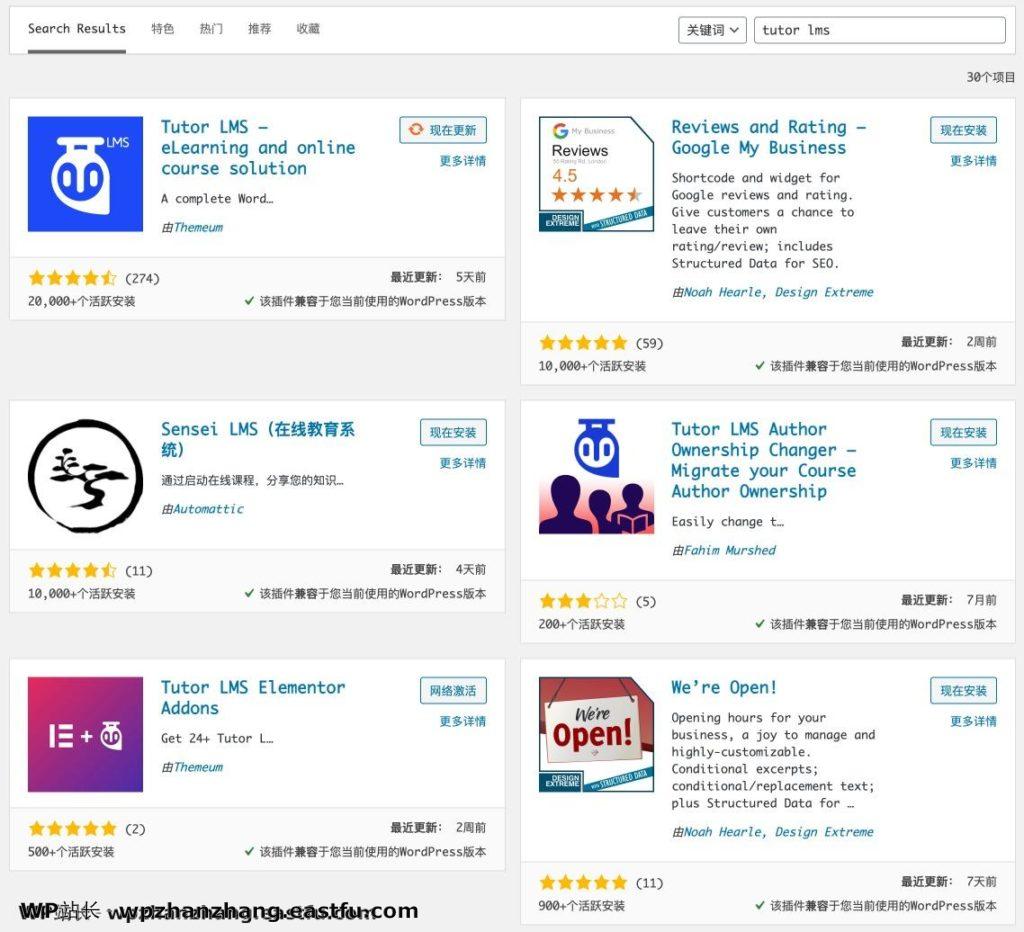Click the star rating with (274) reviews
The image size is (1024, 932).
(x=72, y=278)
